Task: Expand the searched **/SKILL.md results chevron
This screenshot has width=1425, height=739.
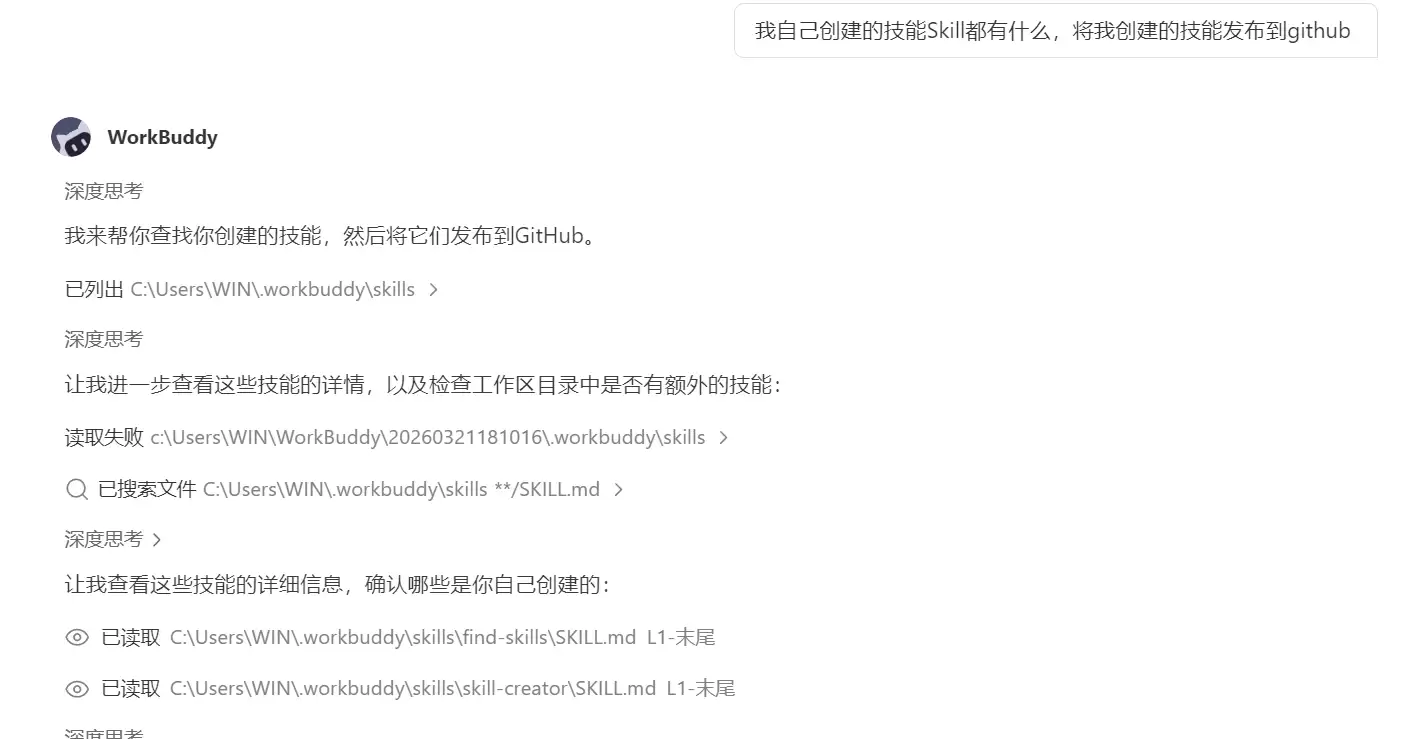Action: tap(618, 490)
